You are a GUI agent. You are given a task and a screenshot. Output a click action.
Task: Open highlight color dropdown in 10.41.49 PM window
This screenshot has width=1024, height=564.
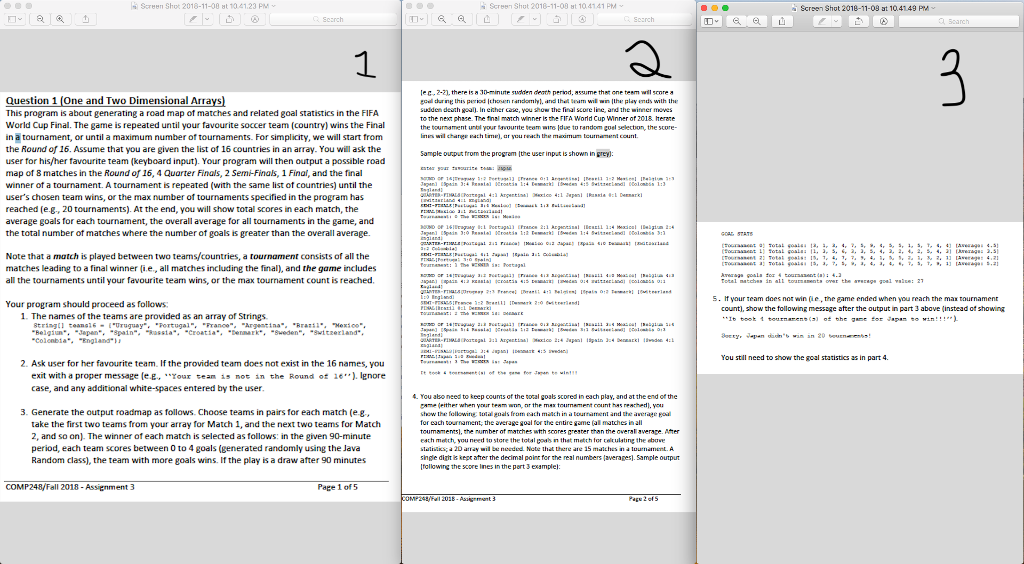click(x=837, y=22)
